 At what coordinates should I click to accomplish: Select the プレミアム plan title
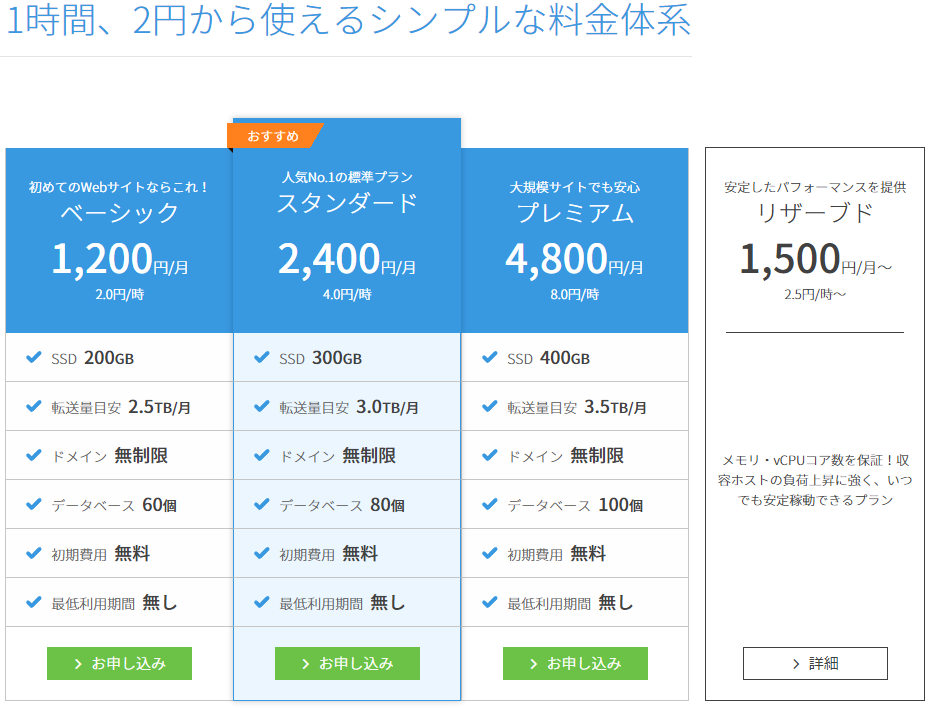tap(575, 213)
